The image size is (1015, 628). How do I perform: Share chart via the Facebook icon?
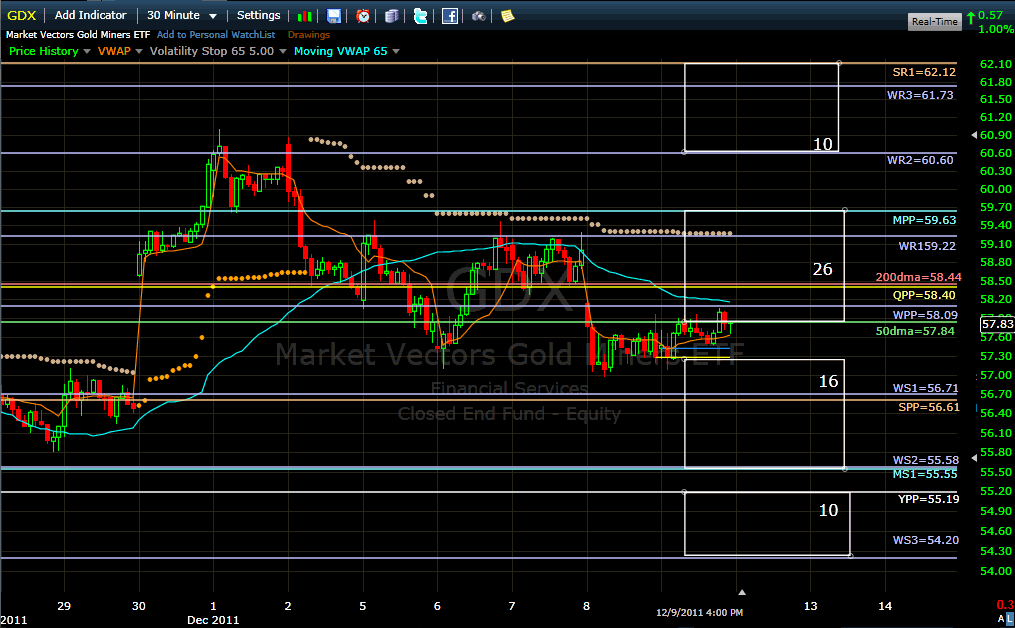[x=450, y=16]
